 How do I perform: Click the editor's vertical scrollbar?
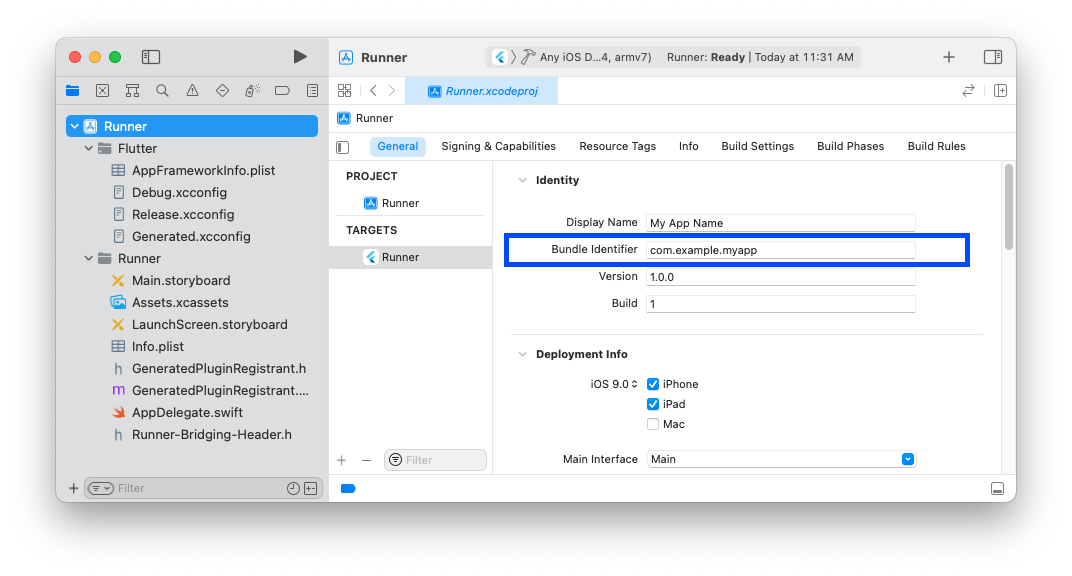1009,206
